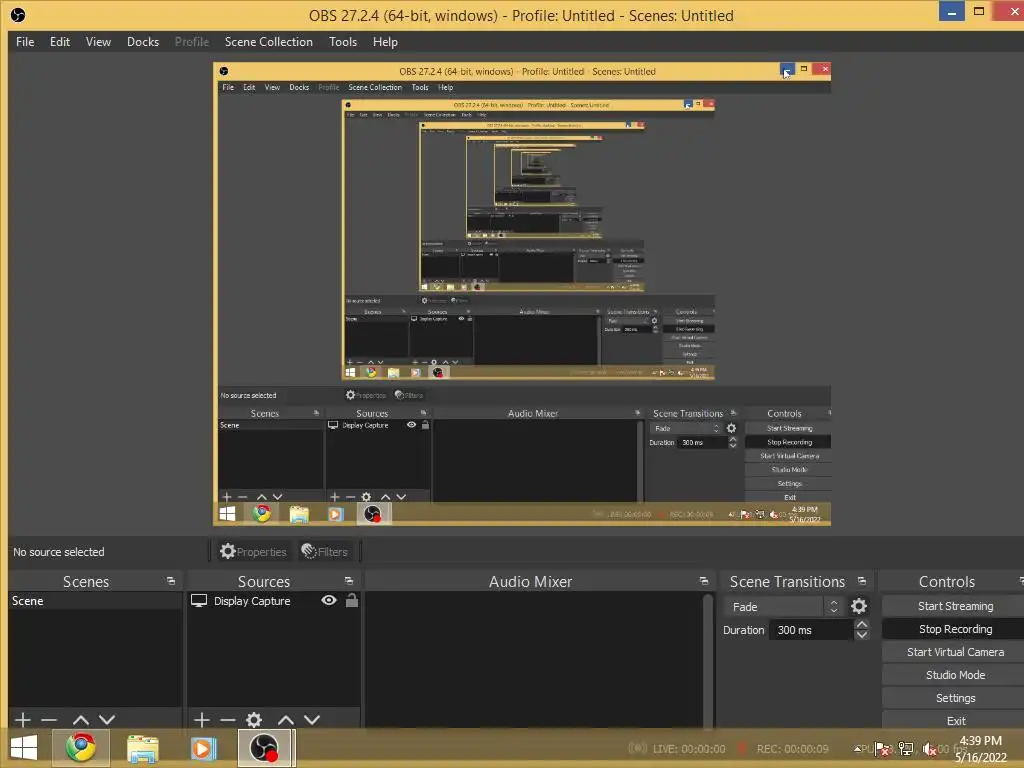Open the Edit menu
The image size is (1024, 768).
coord(59,42)
